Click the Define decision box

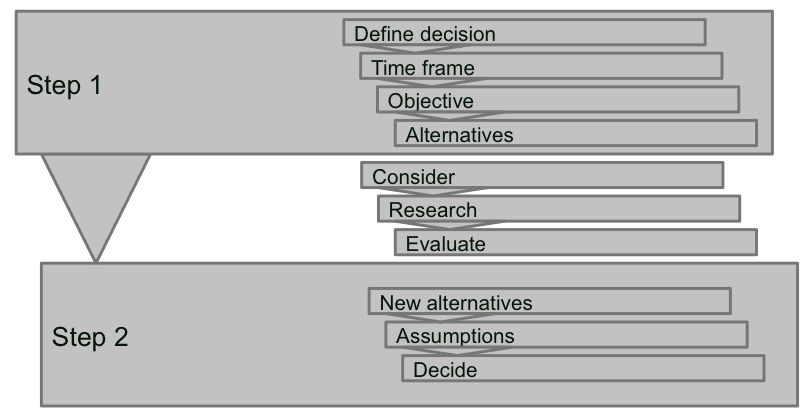coord(524,33)
